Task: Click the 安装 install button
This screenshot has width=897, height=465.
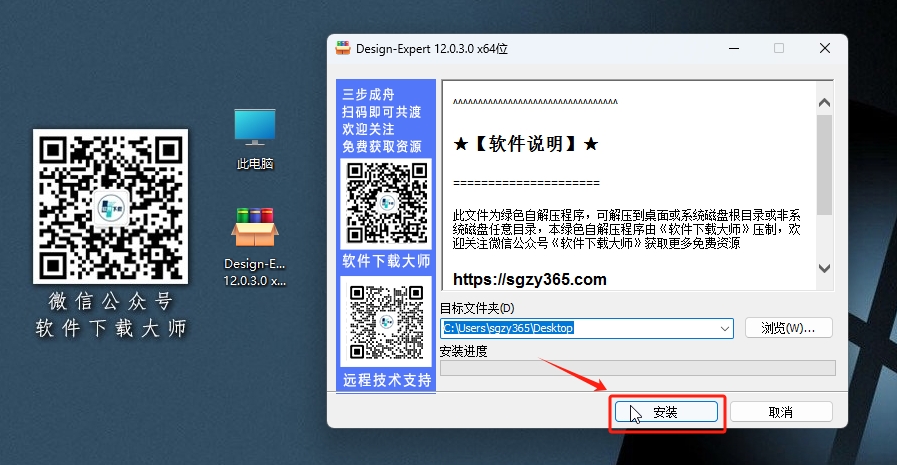Action: (x=666, y=412)
